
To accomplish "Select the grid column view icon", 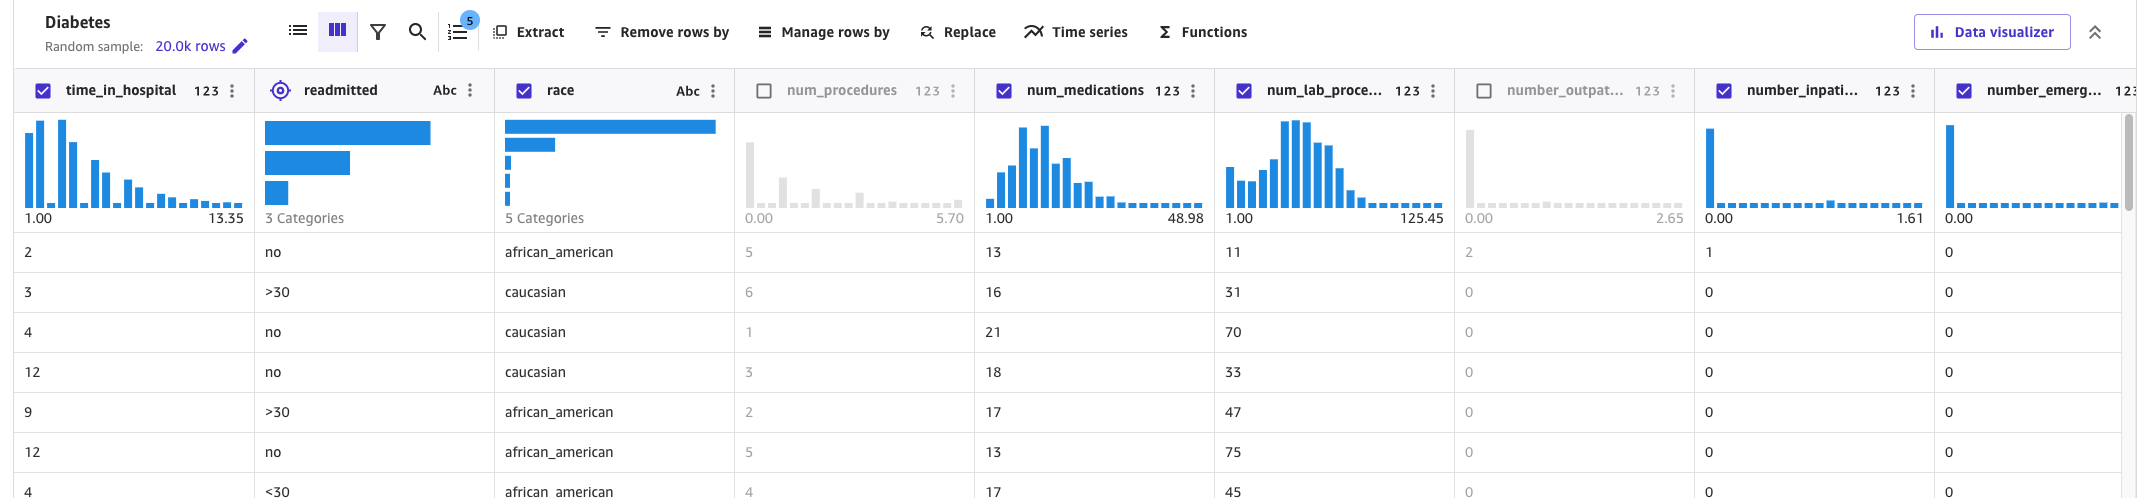I will (x=337, y=31).
